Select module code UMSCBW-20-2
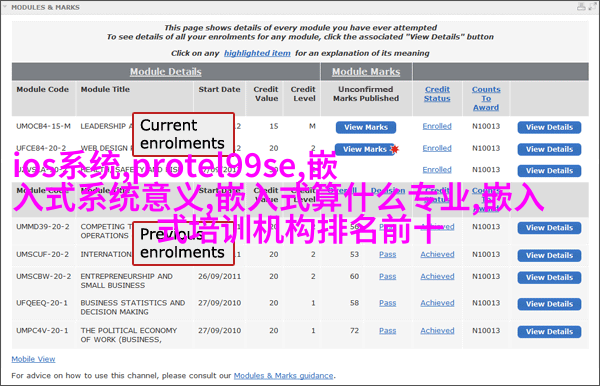 point(44,276)
